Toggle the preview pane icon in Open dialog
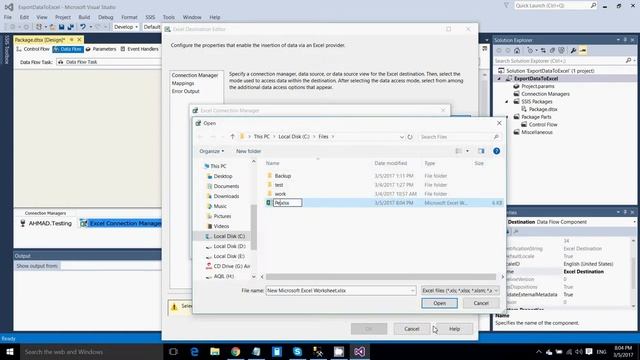The width and height of the screenshot is (640, 360). click(x=481, y=151)
